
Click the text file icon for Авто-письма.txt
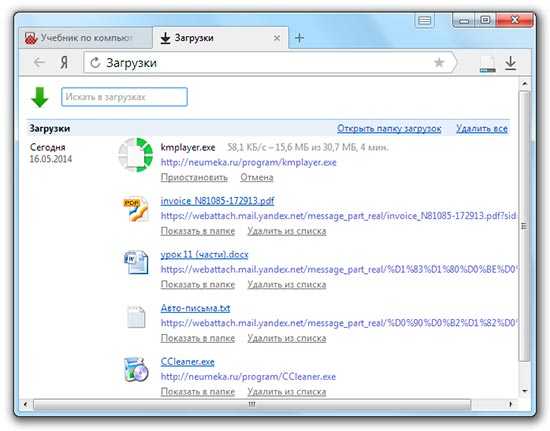pyautogui.click(x=136, y=317)
